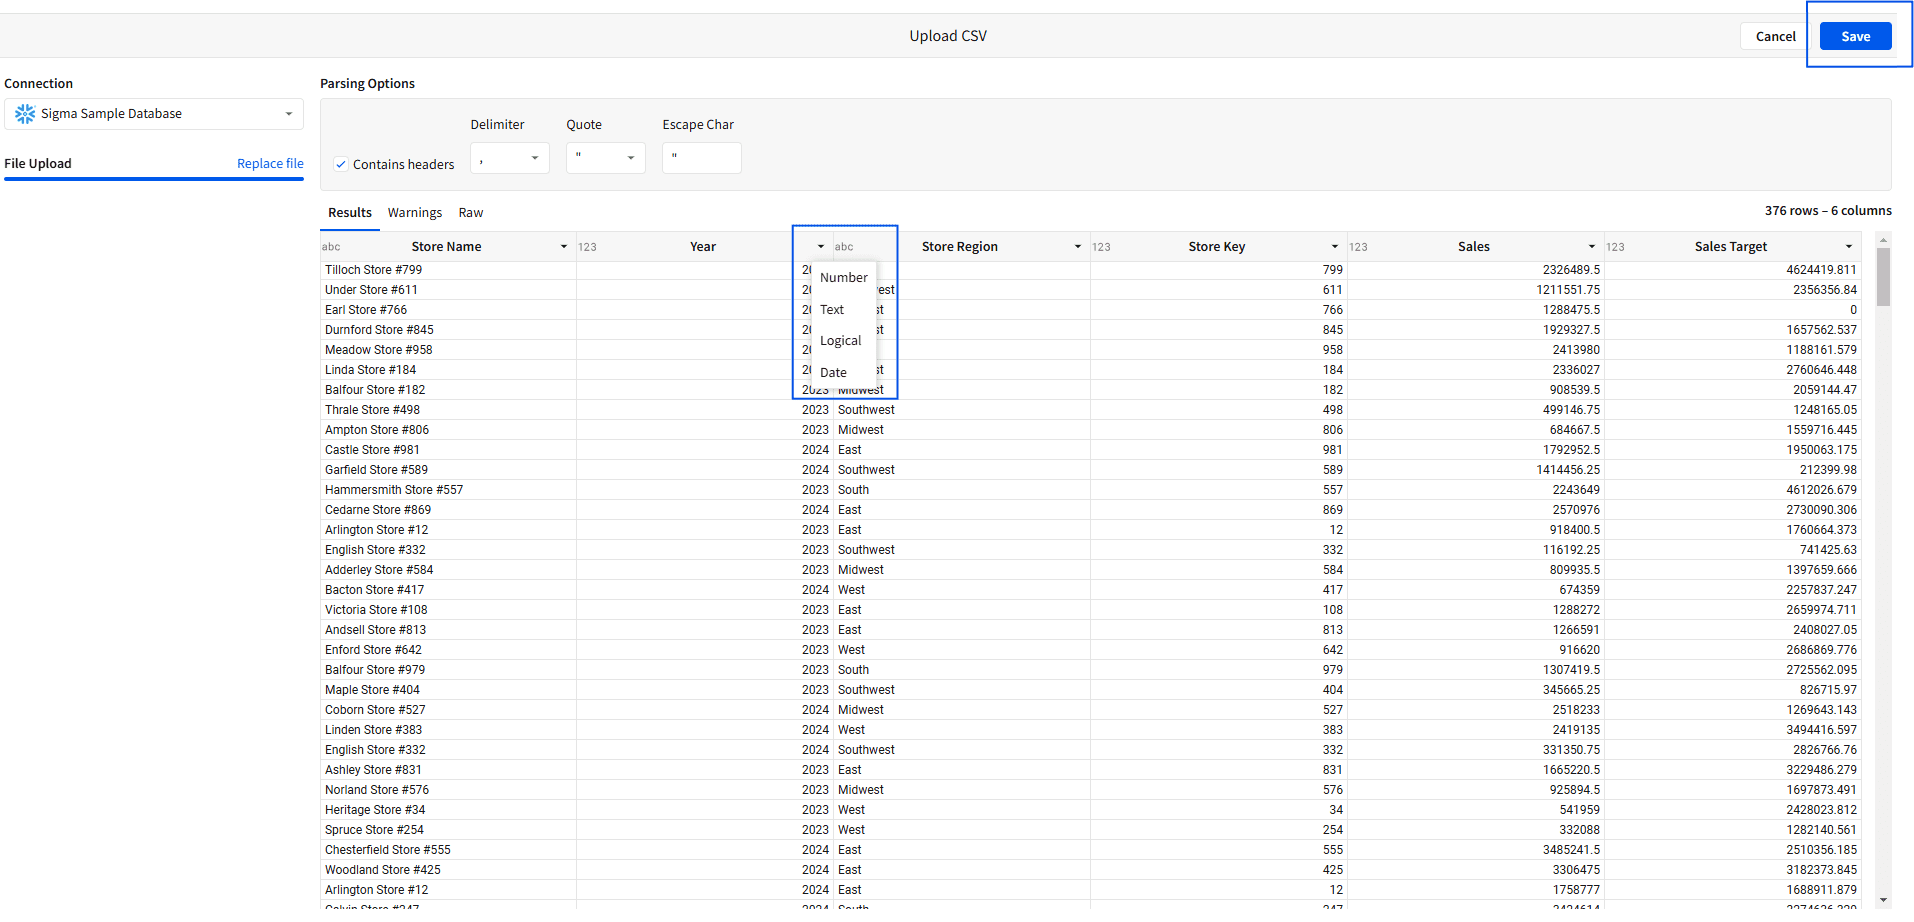The width and height of the screenshot is (1914, 922).
Task: Click the Replace file link
Action: click(270, 164)
